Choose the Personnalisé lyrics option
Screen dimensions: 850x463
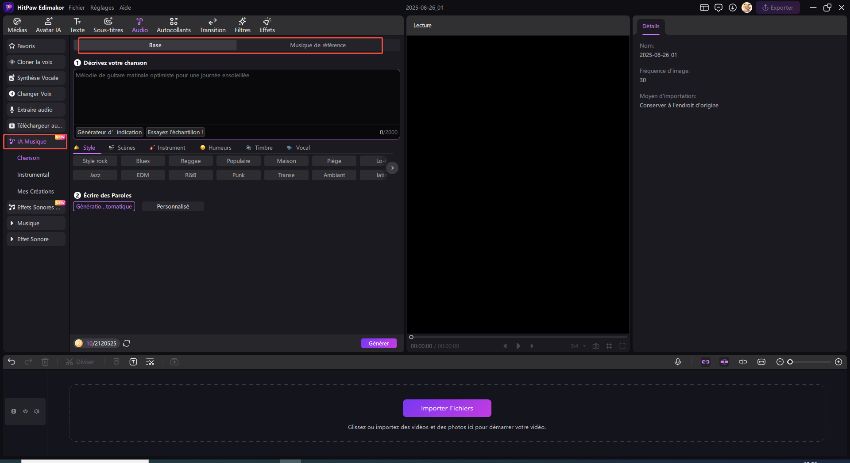pos(172,206)
